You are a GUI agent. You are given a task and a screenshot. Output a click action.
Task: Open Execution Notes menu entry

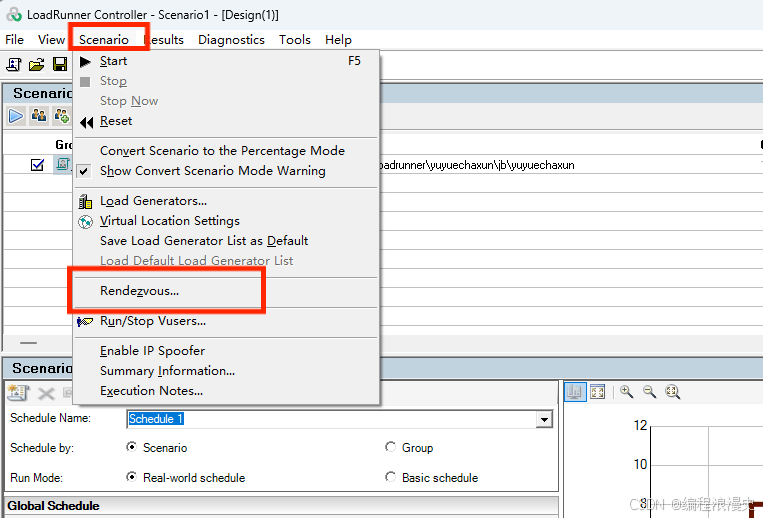click(226, 391)
